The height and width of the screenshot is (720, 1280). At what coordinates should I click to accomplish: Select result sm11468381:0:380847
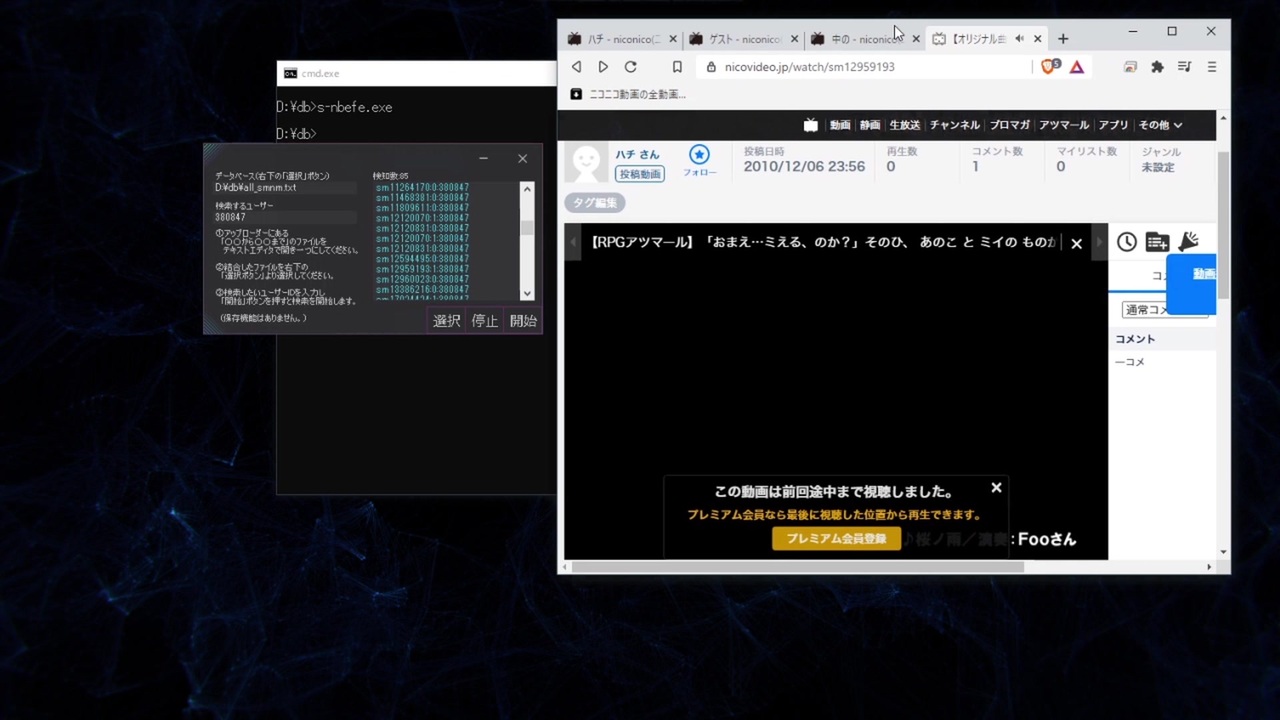(422, 197)
